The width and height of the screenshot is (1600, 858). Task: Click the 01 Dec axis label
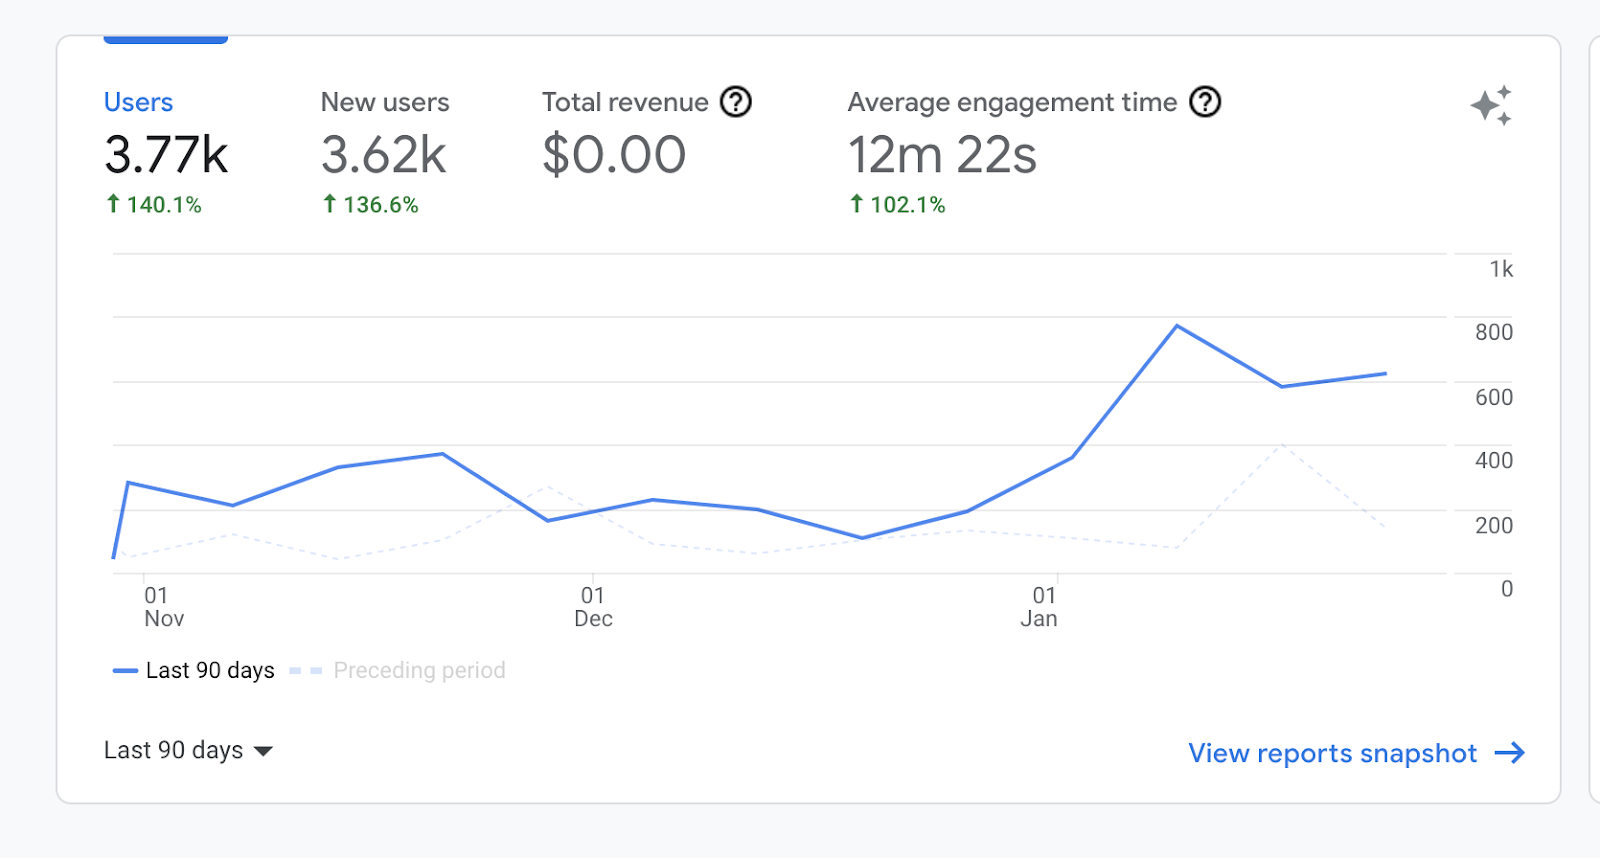[593, 607]
